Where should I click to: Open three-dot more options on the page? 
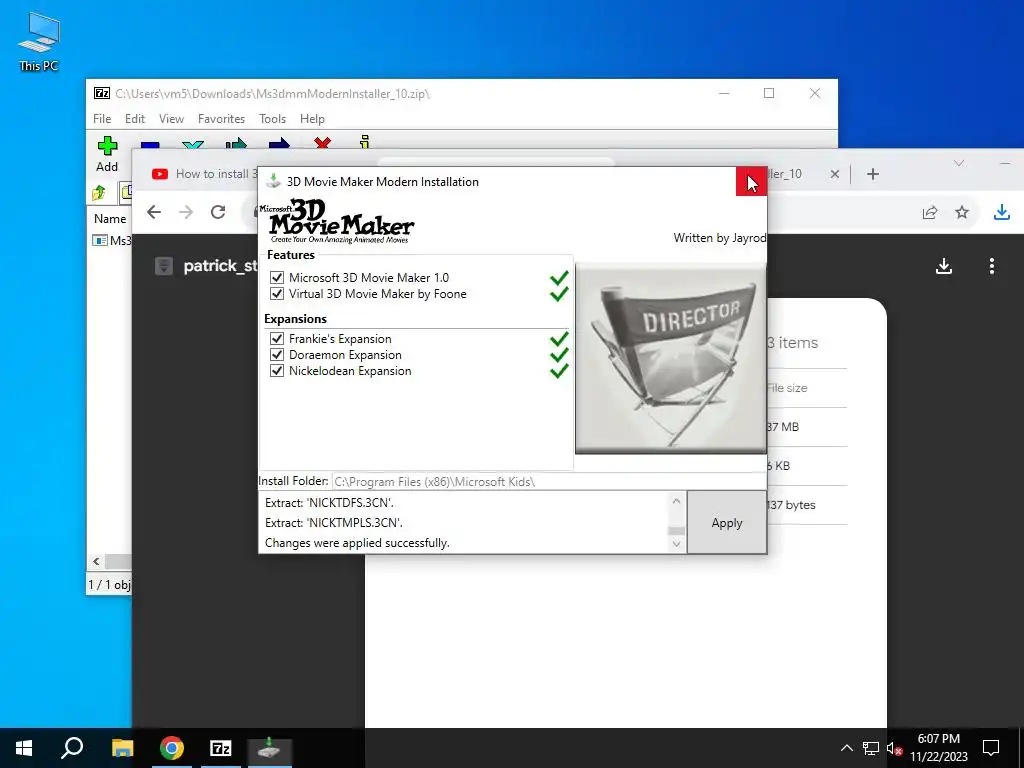tap(991, 266)
